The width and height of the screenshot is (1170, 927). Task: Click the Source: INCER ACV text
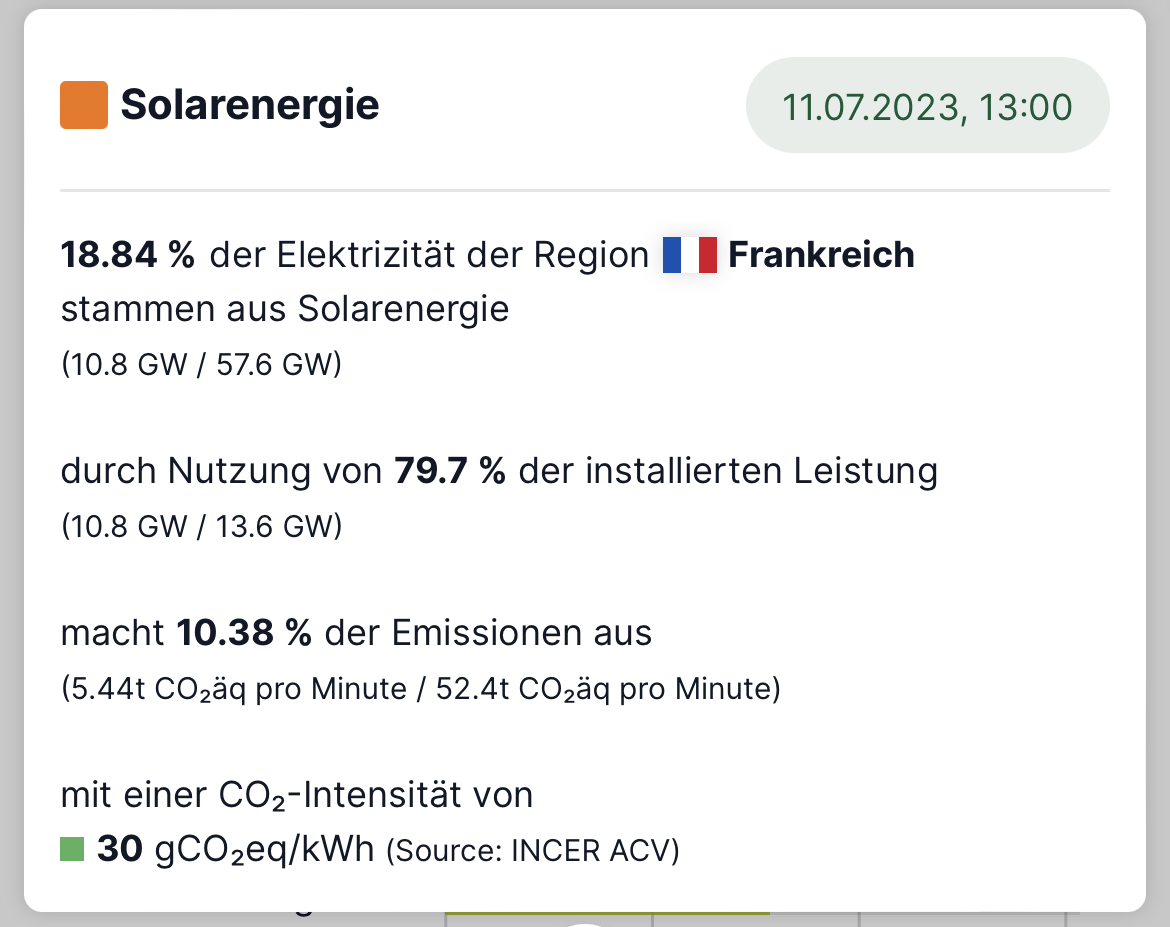click(533, 851)
